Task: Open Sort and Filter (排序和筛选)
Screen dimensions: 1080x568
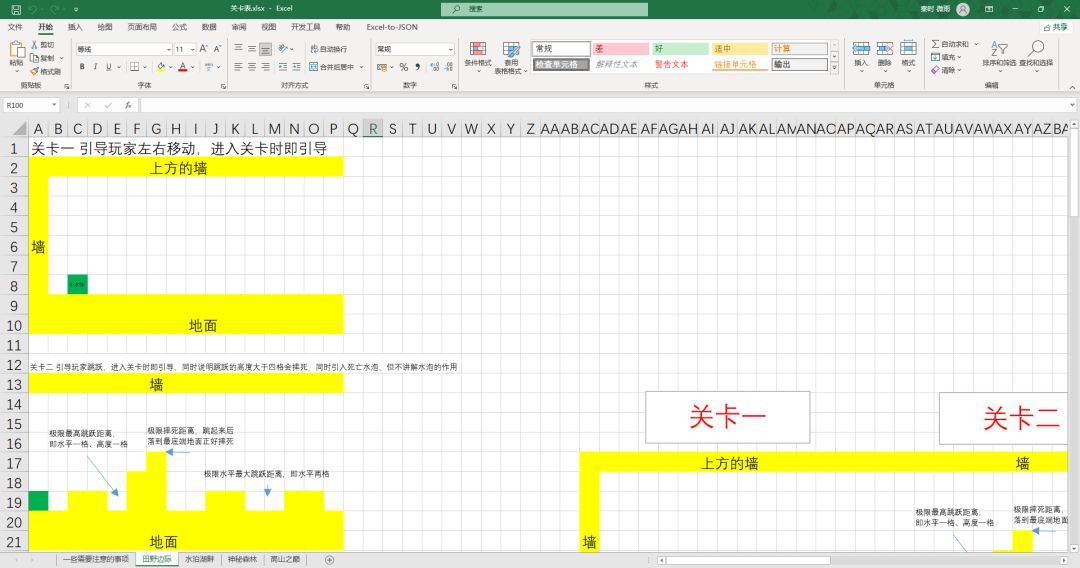Action: (x=999, y=54)
